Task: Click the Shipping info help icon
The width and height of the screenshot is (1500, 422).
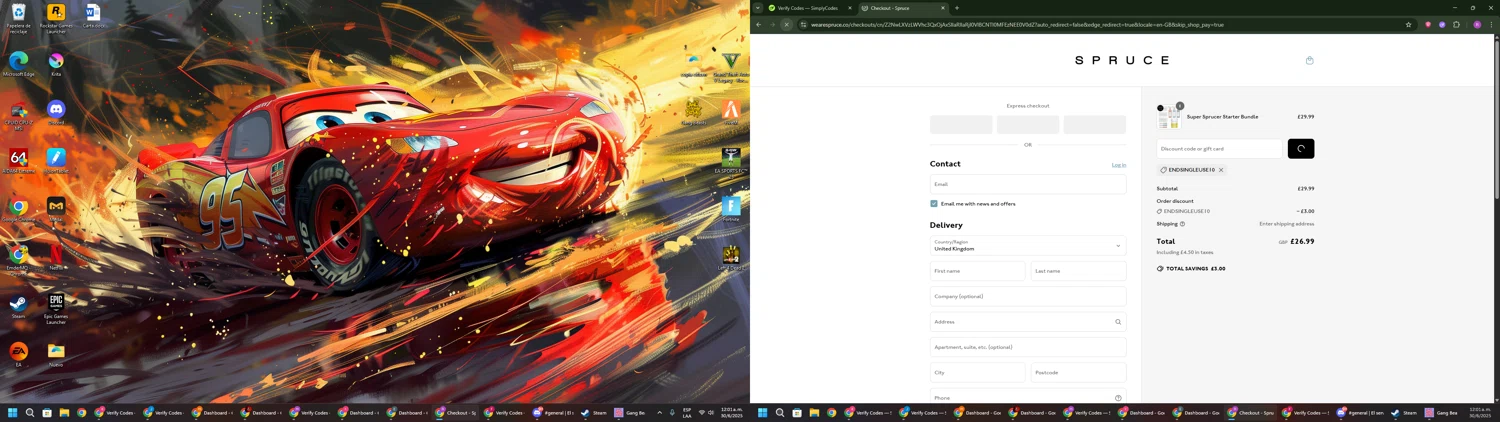Action: pyautogui.click(x=1182, y=224)
